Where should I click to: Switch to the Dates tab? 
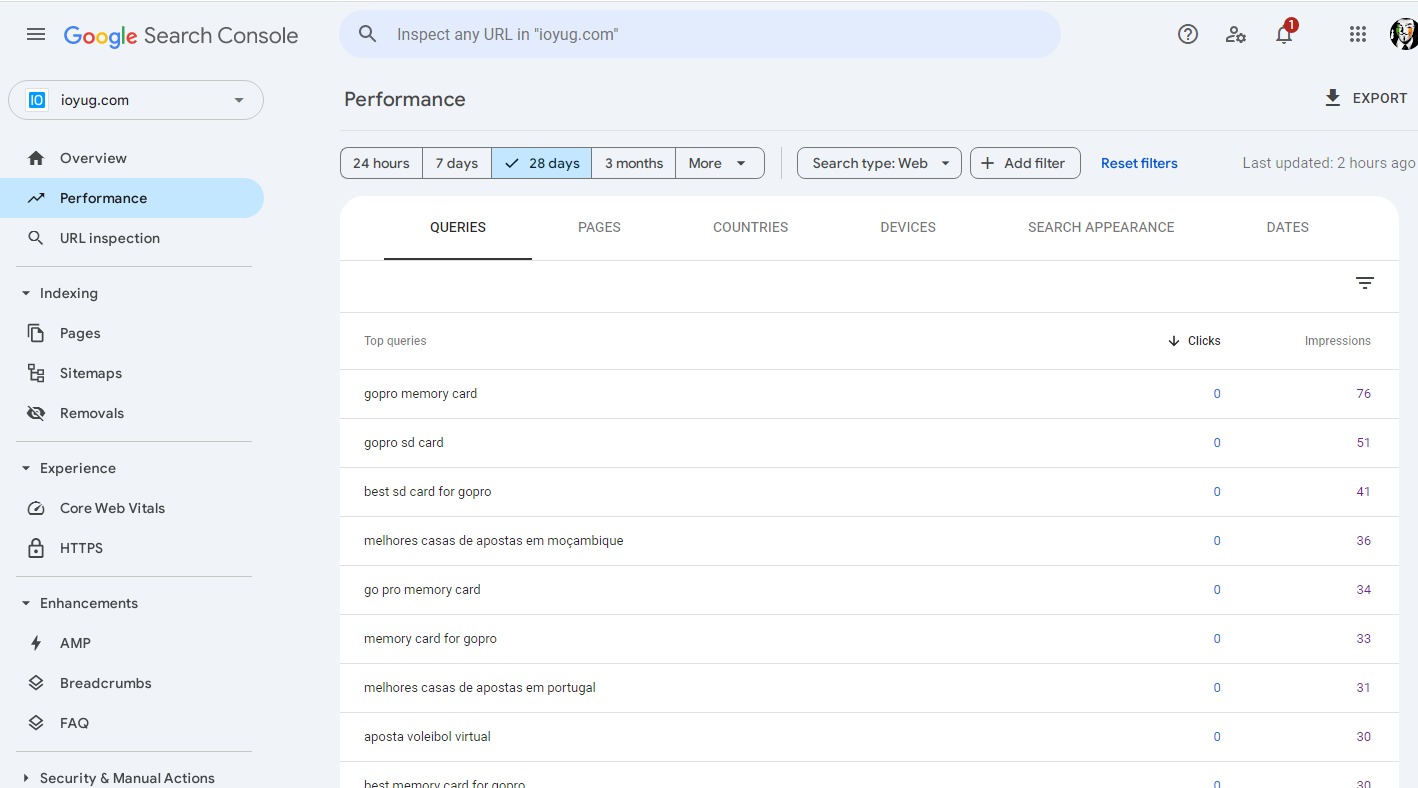1287,228
